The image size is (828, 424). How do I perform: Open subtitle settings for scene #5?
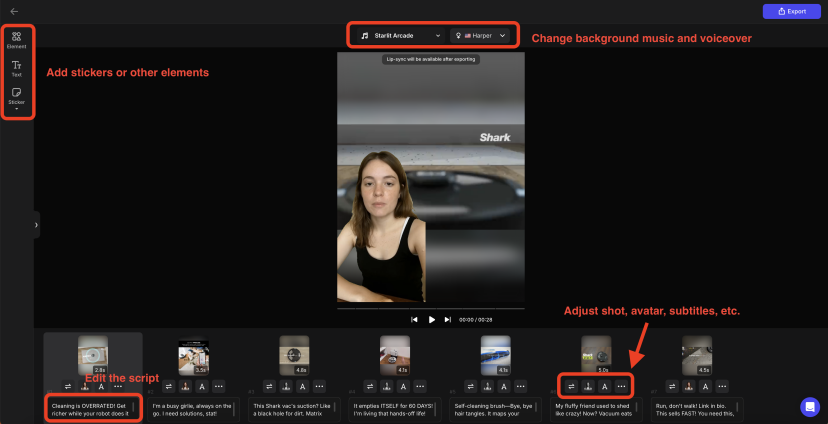point(504,387)
